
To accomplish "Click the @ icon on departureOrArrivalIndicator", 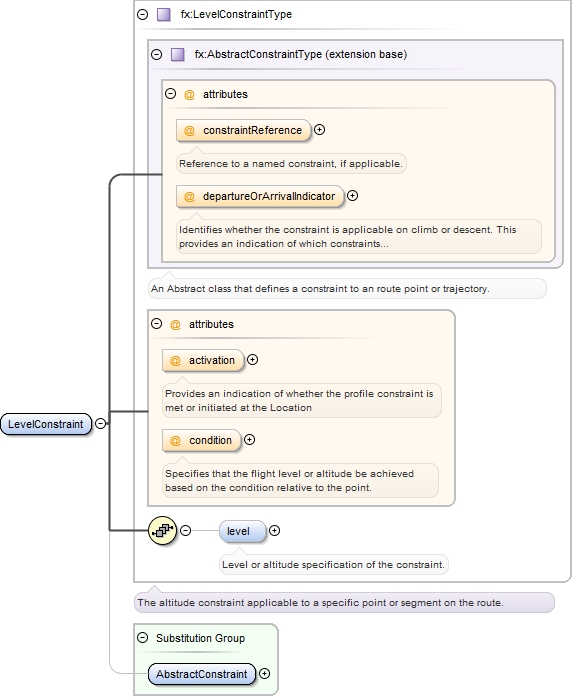I will pyautogui.click(x=189, y=196).
